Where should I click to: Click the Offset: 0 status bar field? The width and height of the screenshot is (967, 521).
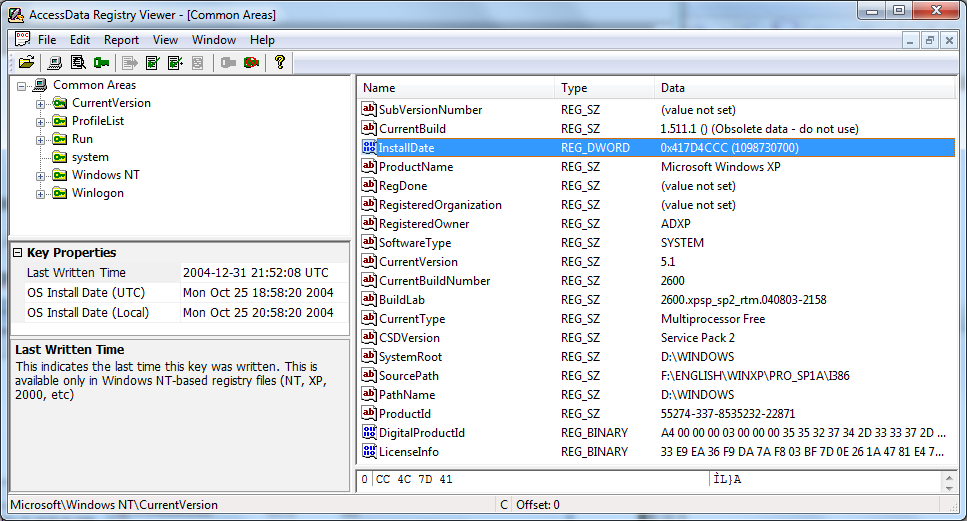pyautogui.click(x=538, y=504)
